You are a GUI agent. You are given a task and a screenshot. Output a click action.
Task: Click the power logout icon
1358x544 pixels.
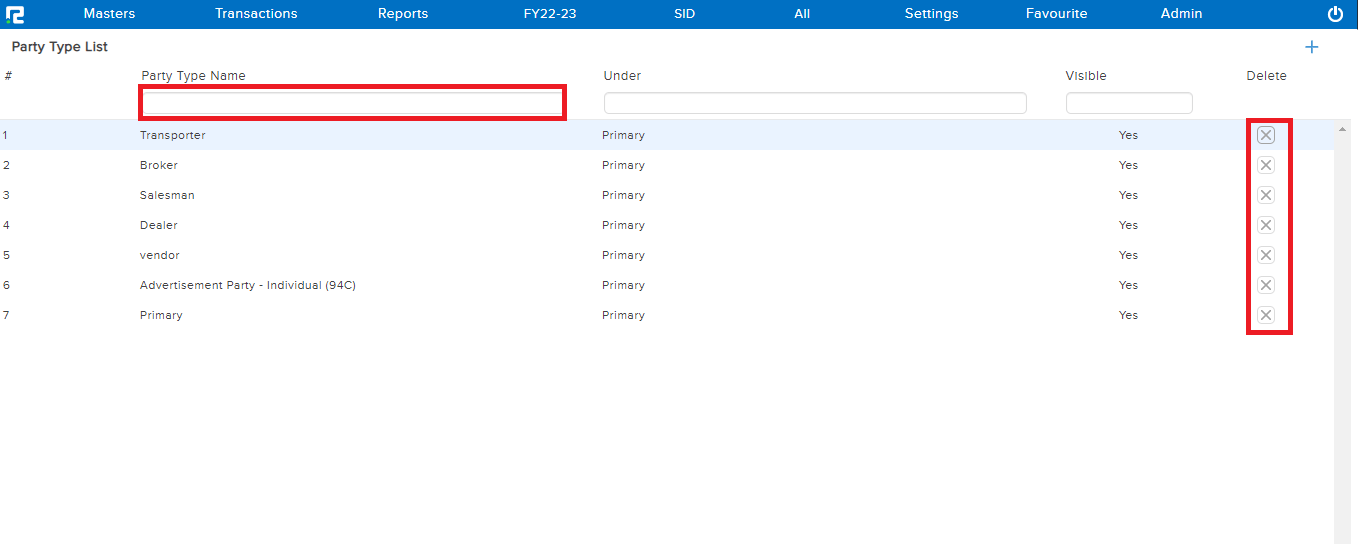click(x=1335, y=14)
